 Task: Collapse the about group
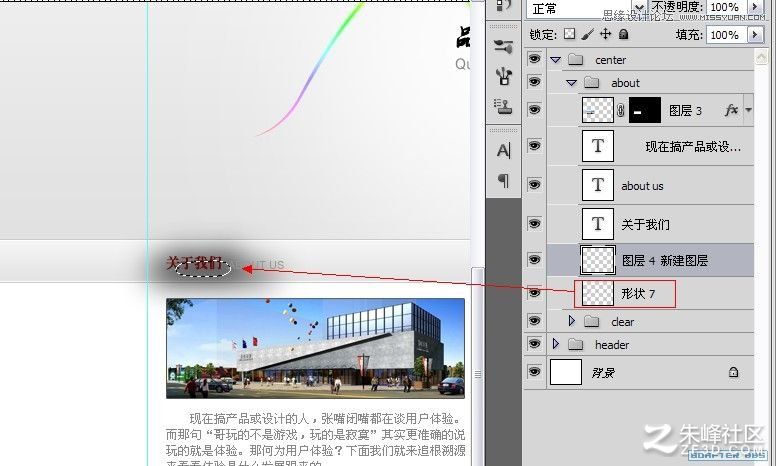click(572, 83)
